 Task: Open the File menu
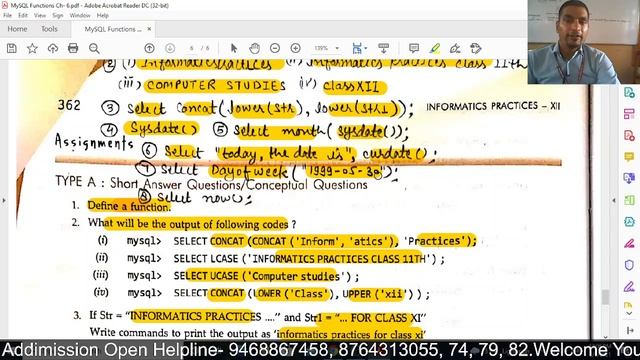(x=7, y=16)
